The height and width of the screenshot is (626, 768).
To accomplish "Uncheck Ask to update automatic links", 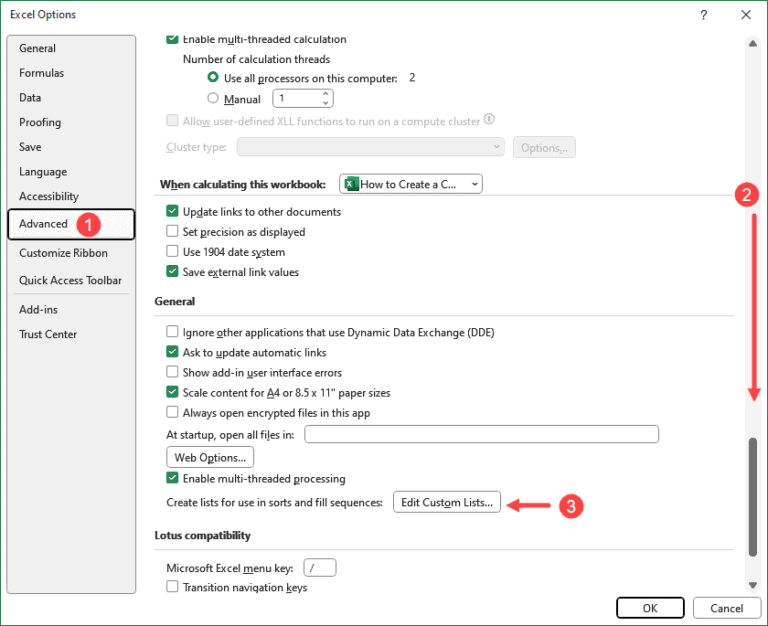I will [x=173, y=352].
